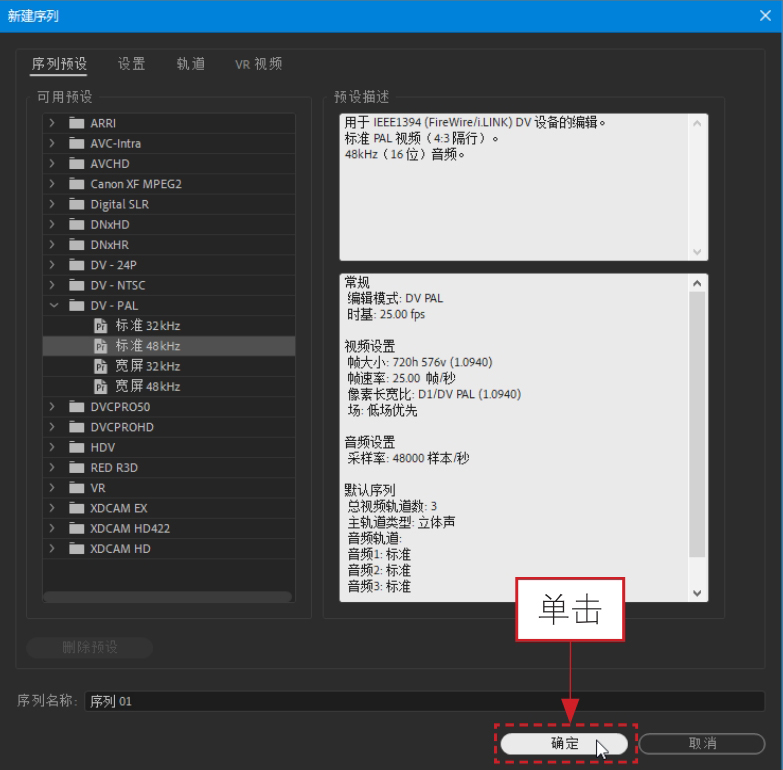
Task: Expand the VR folder chevron
Action: [52, 487]
